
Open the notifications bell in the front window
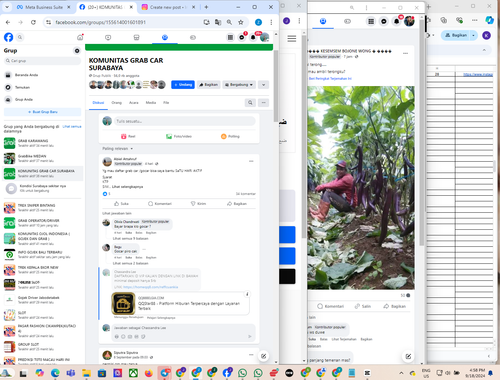(253, 37)
